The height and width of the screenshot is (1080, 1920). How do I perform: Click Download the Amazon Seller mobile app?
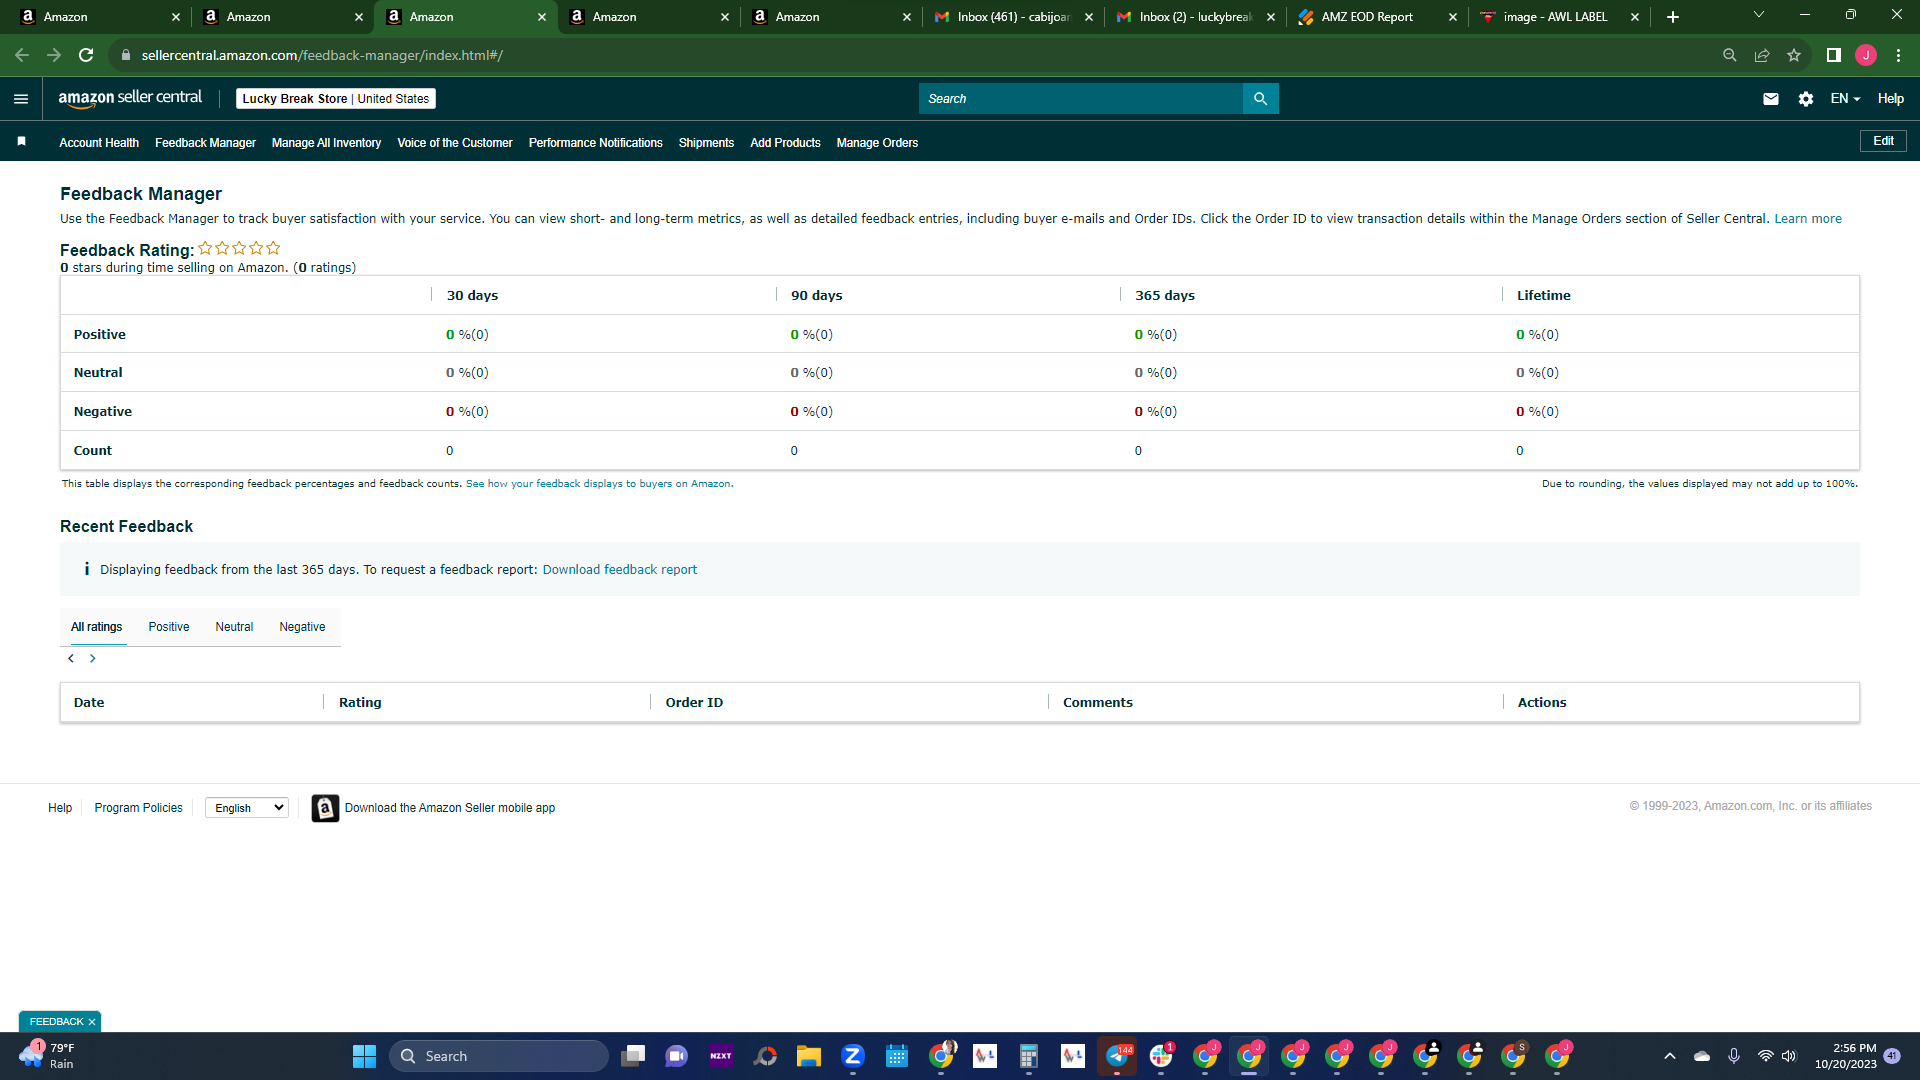(x=450, y=808)
